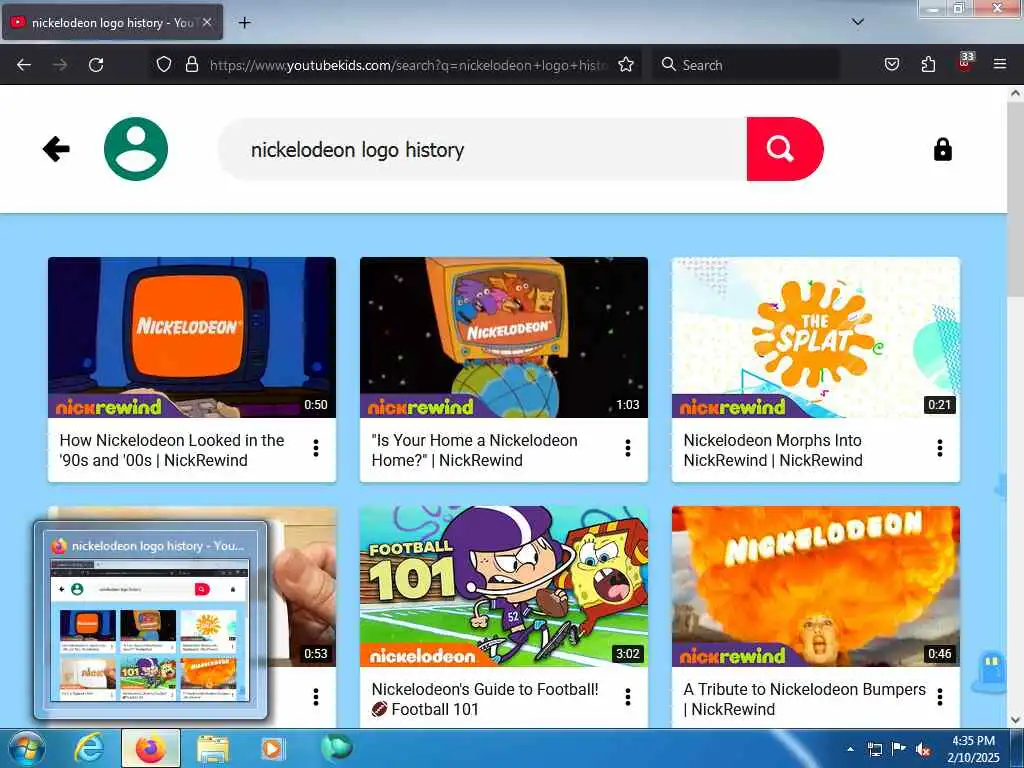Viewport: 1024px width, 768px height.
Task: Open options menu for Is Your Home video
Action: pos(628,448)
